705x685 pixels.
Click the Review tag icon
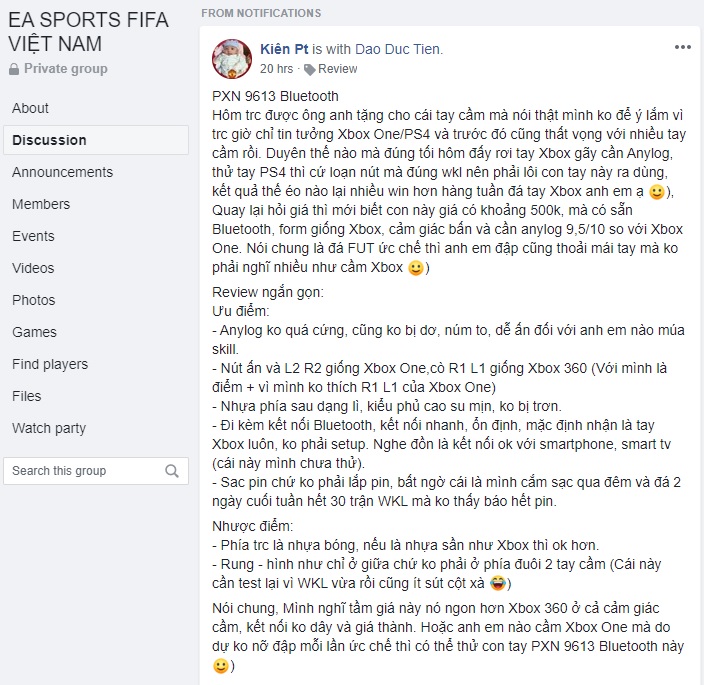(309, 69)
